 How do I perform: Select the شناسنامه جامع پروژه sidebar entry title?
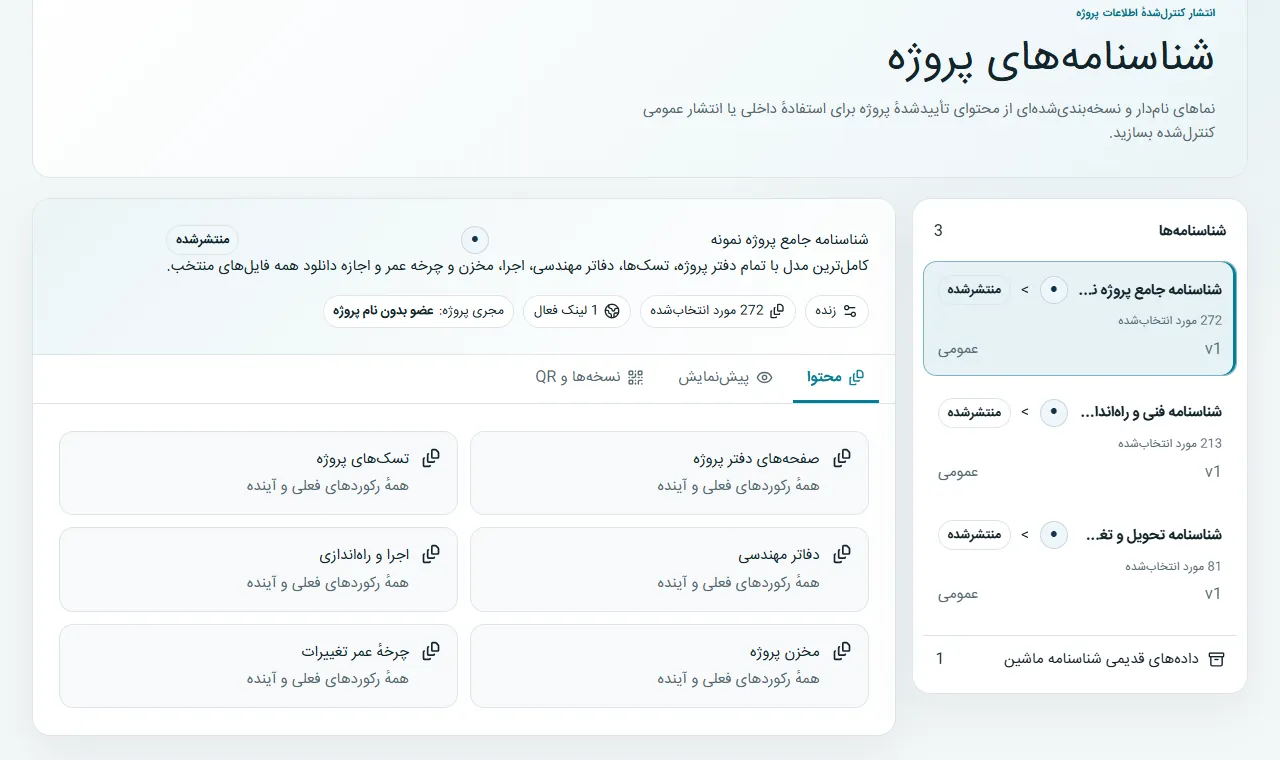tap(1149, 290)
